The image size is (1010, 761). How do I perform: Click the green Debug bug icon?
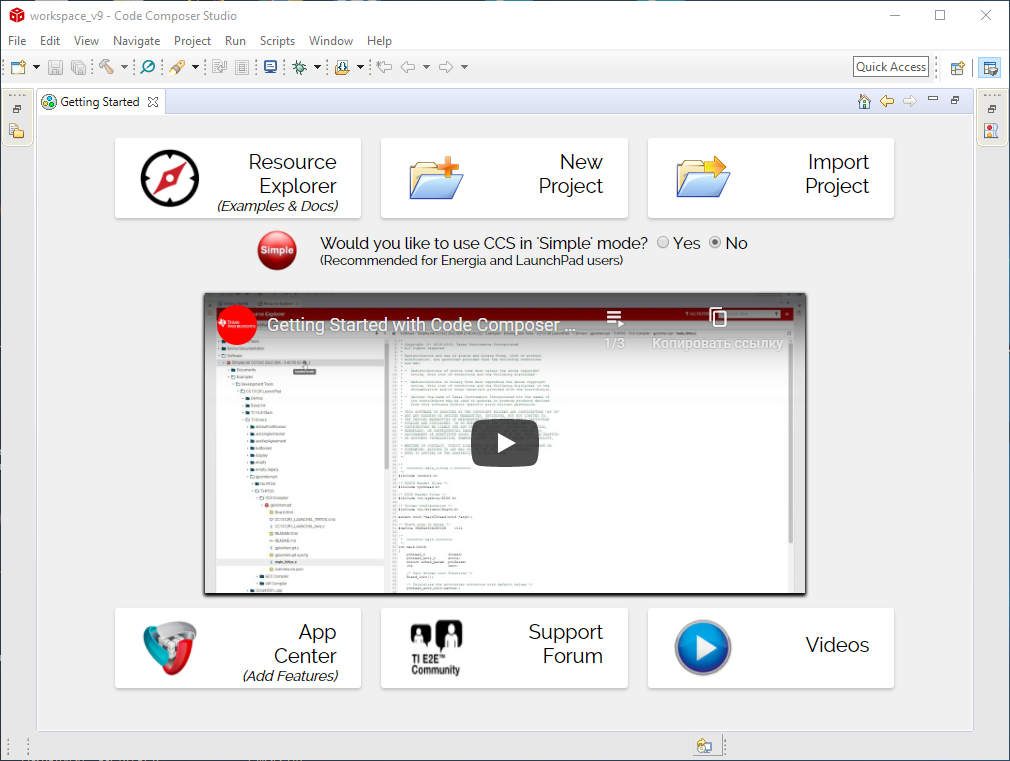click(300, 67)
